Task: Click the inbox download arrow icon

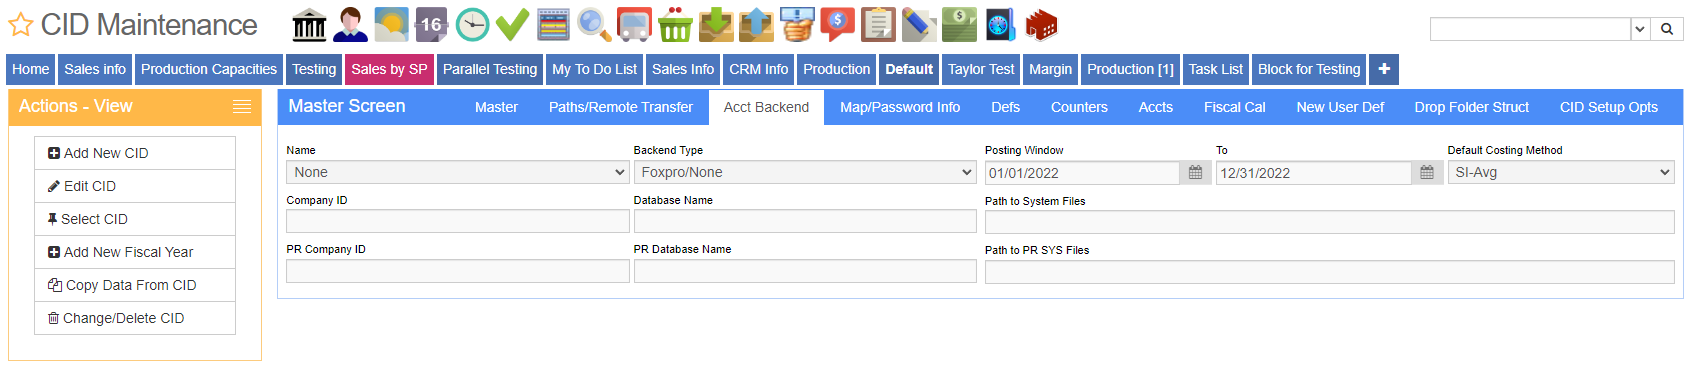Action: click(x=716, y=25)
